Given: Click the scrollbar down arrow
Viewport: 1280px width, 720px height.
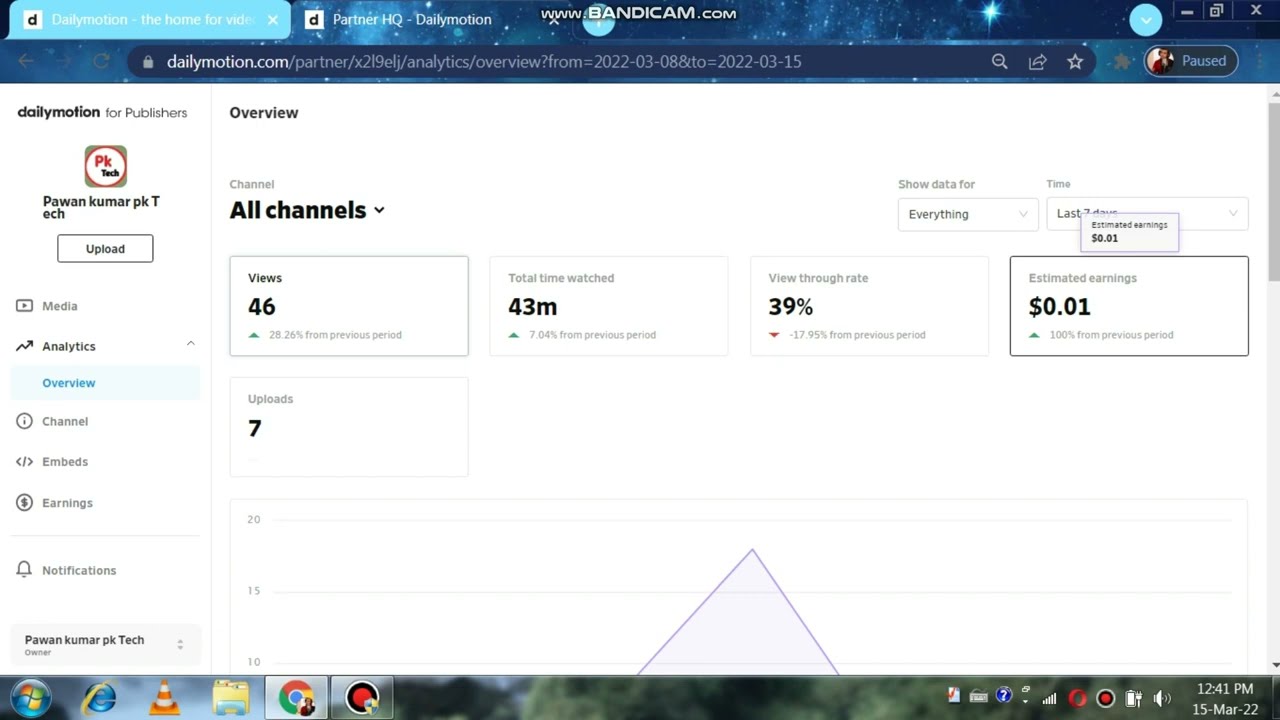Looking at the screenshot, I should pos(1274,665).
